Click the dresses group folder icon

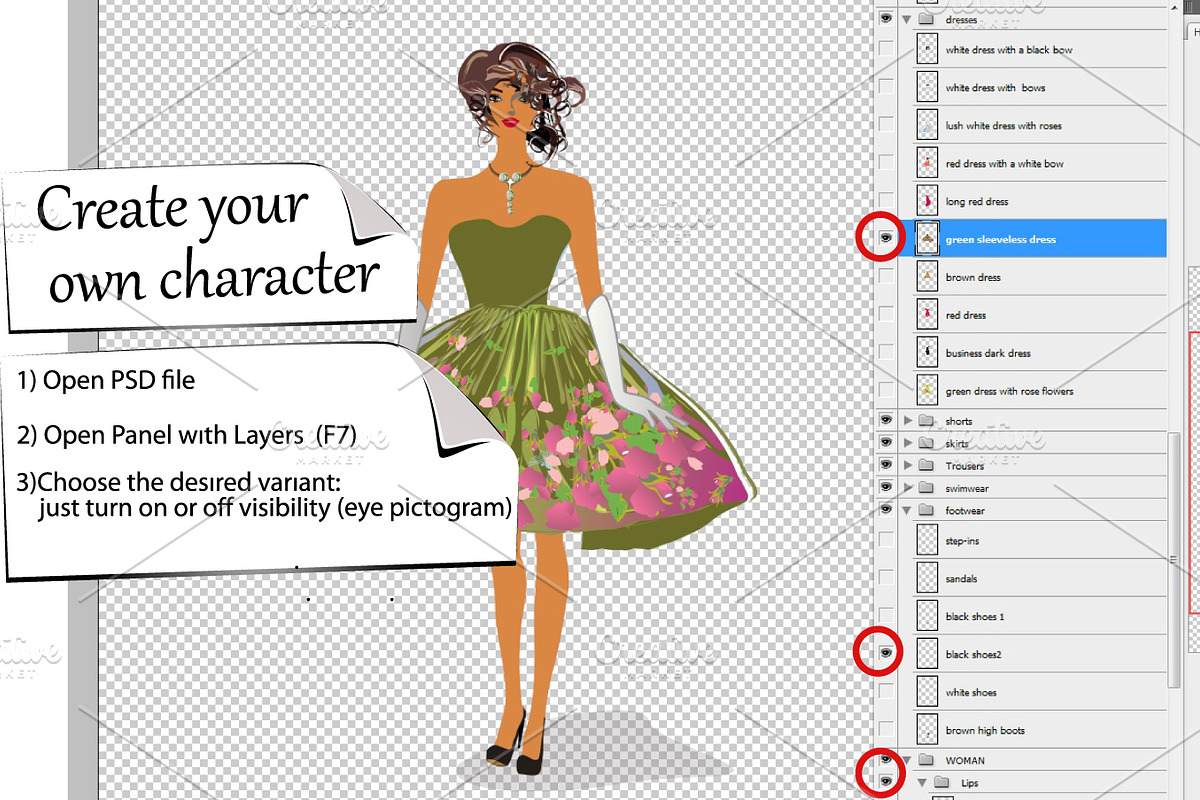coord(925,19)
